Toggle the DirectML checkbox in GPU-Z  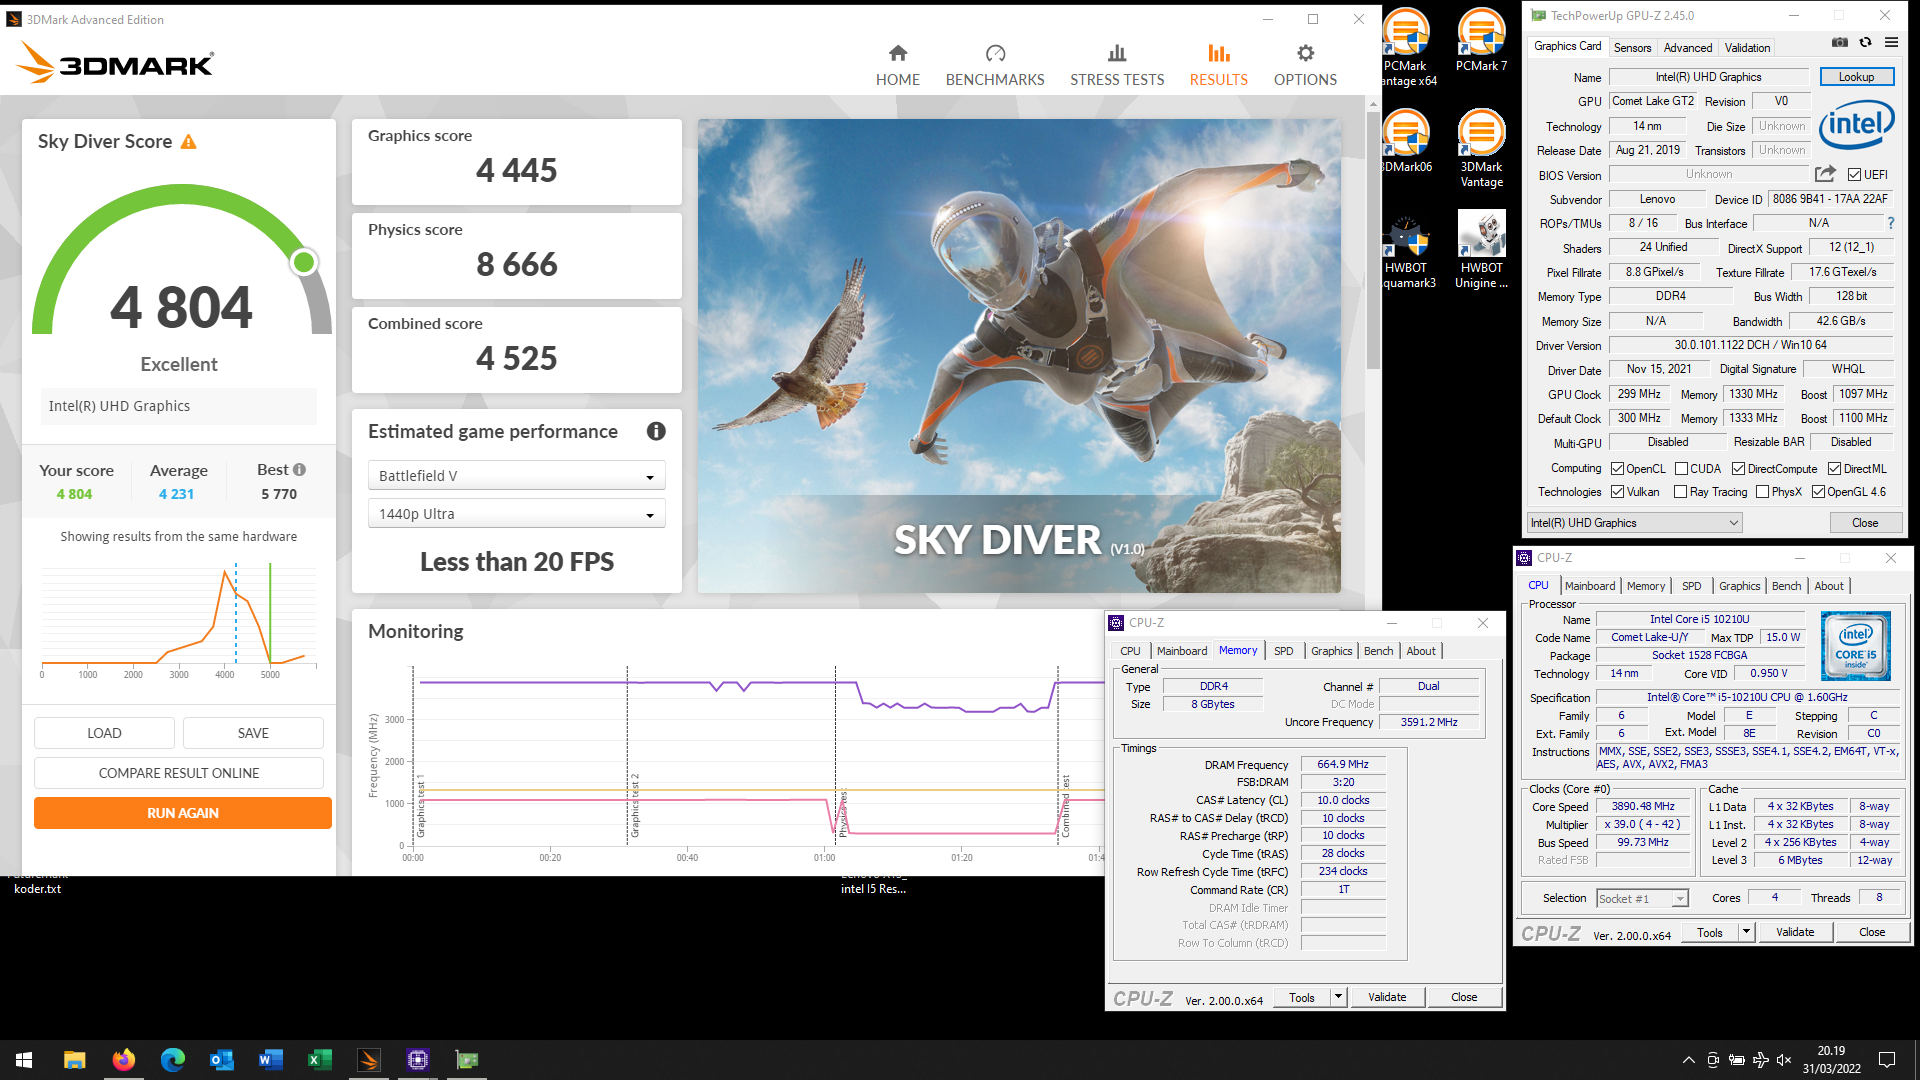click(x=1834, y=469)
